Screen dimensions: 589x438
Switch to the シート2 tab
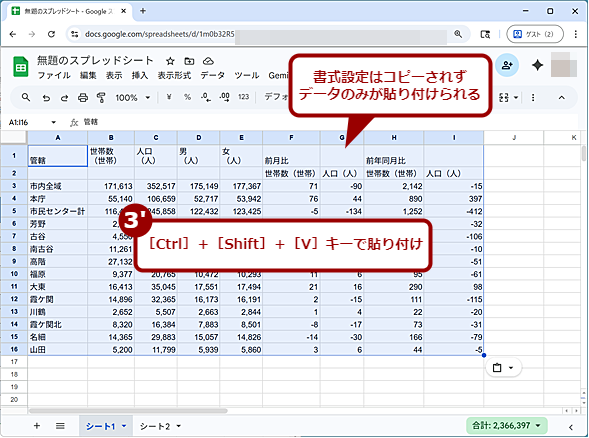tap(160, 426)
